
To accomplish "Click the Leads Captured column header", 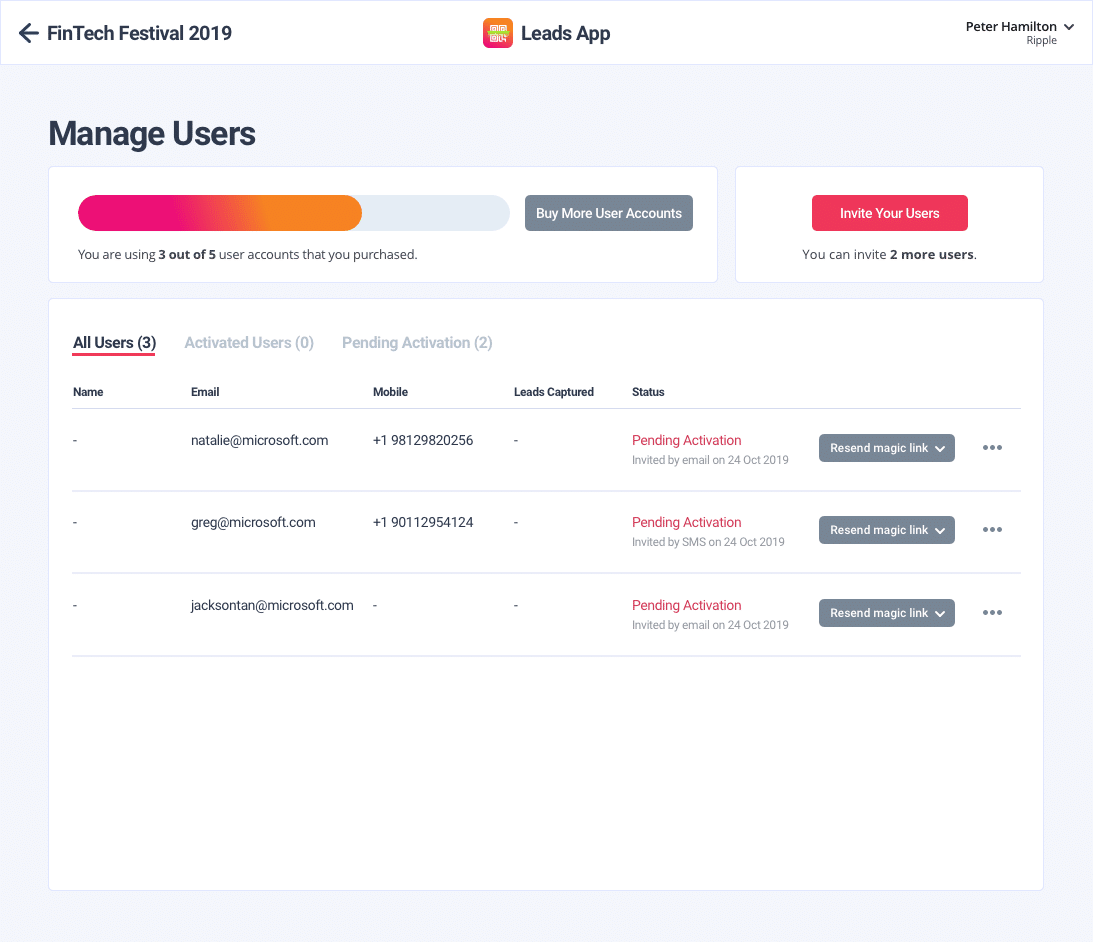I will (553, 392).
